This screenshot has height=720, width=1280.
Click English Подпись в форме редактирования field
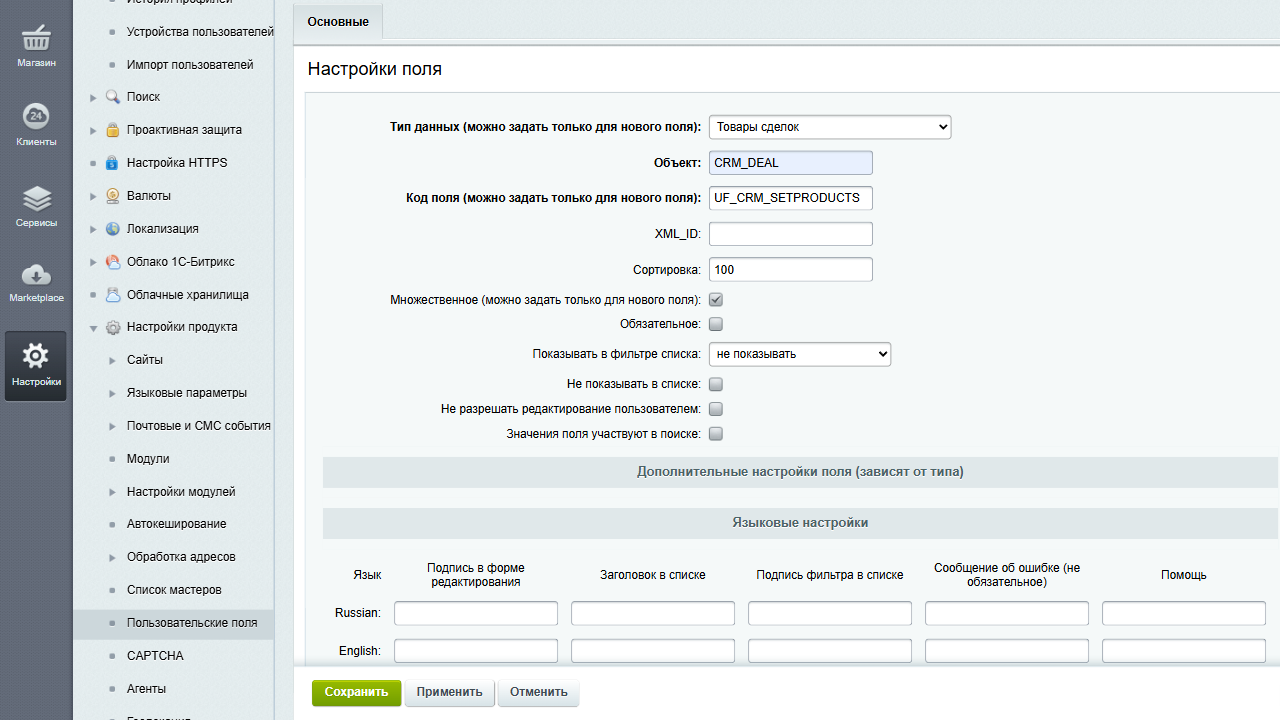[x=476, y=651]
